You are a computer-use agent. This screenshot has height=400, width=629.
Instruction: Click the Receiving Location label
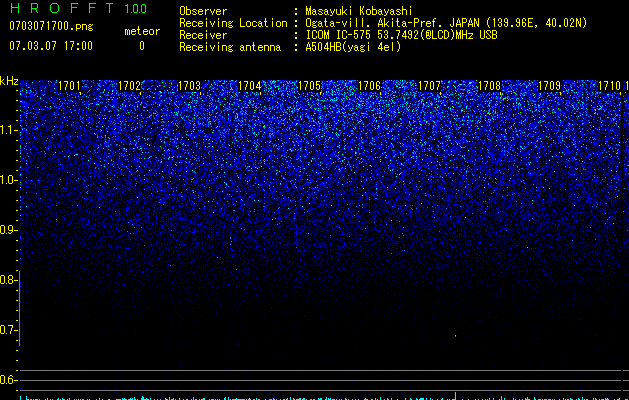tap(233, 23)
